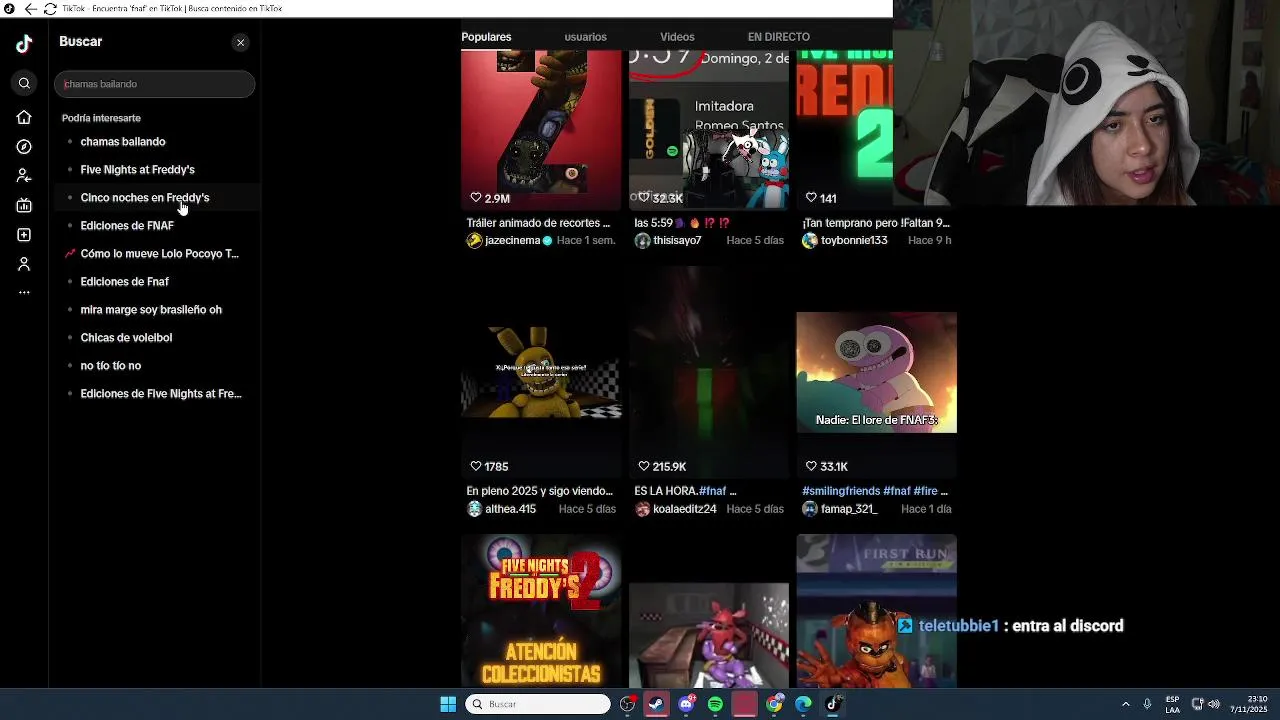Open Atención Coleccionistas Freddy's 2 thumbnail
Image resolution: width=1280 pixels, height=720 pixels.
coord(541,611)
